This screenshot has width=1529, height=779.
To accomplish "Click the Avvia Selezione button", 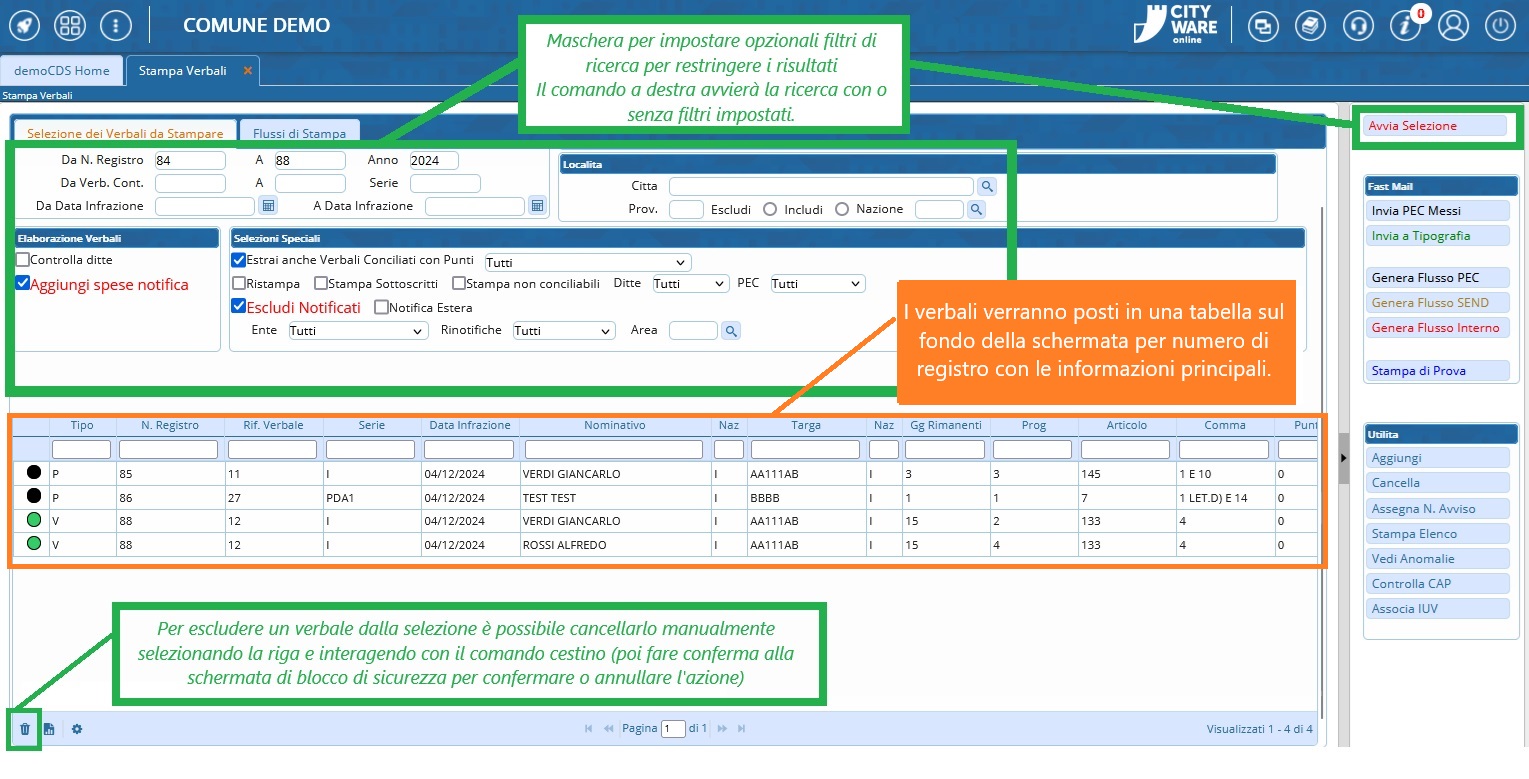I will [x=1435, y=126].
